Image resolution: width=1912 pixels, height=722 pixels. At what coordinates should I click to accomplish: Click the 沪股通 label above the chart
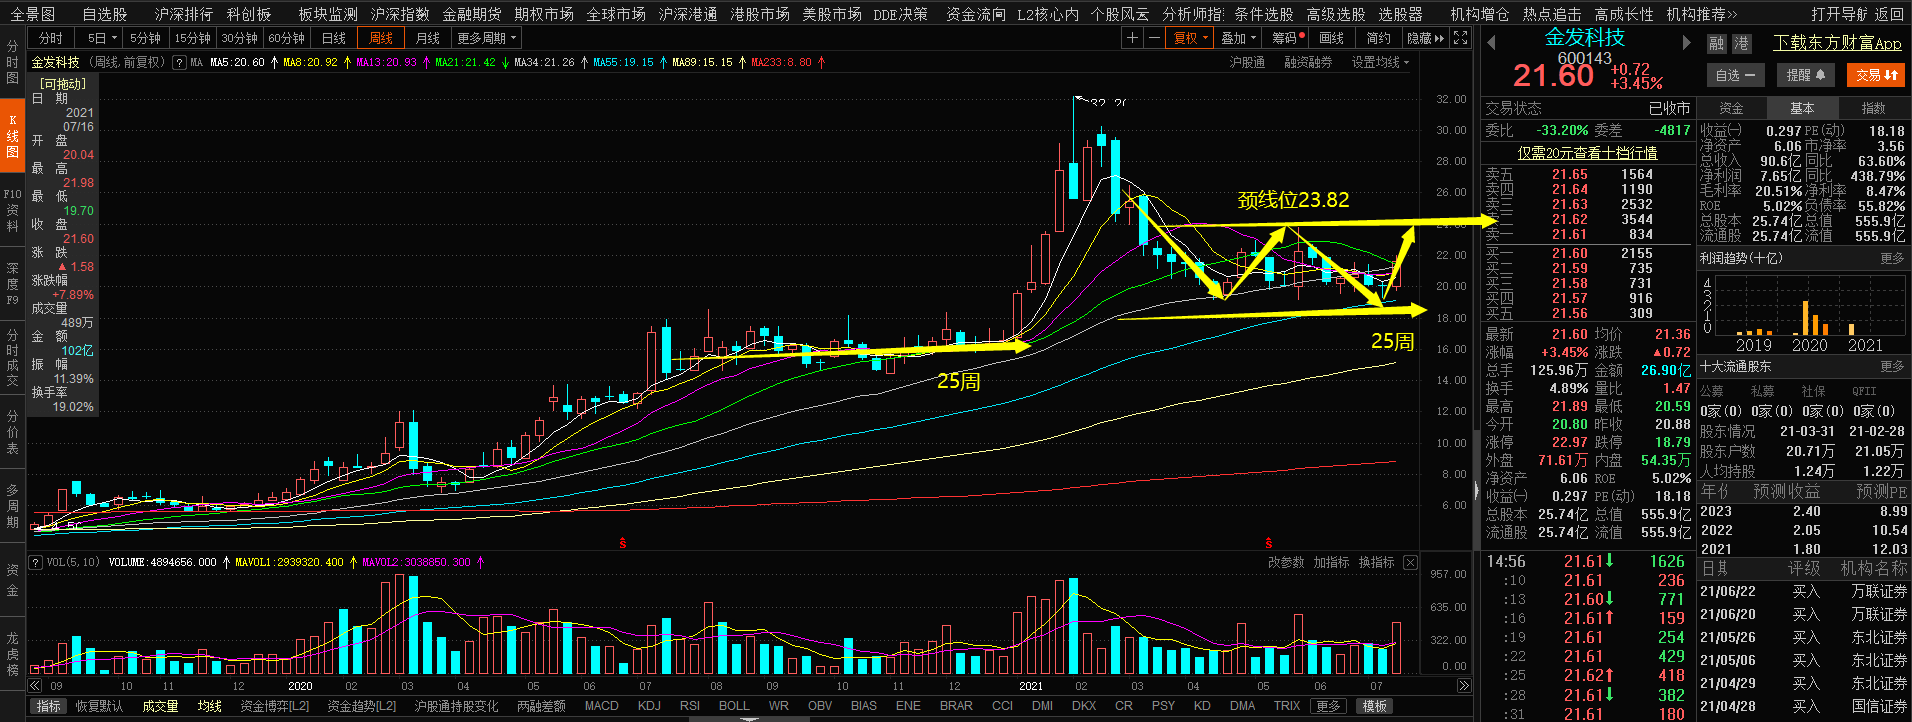tap(1247, 62)
